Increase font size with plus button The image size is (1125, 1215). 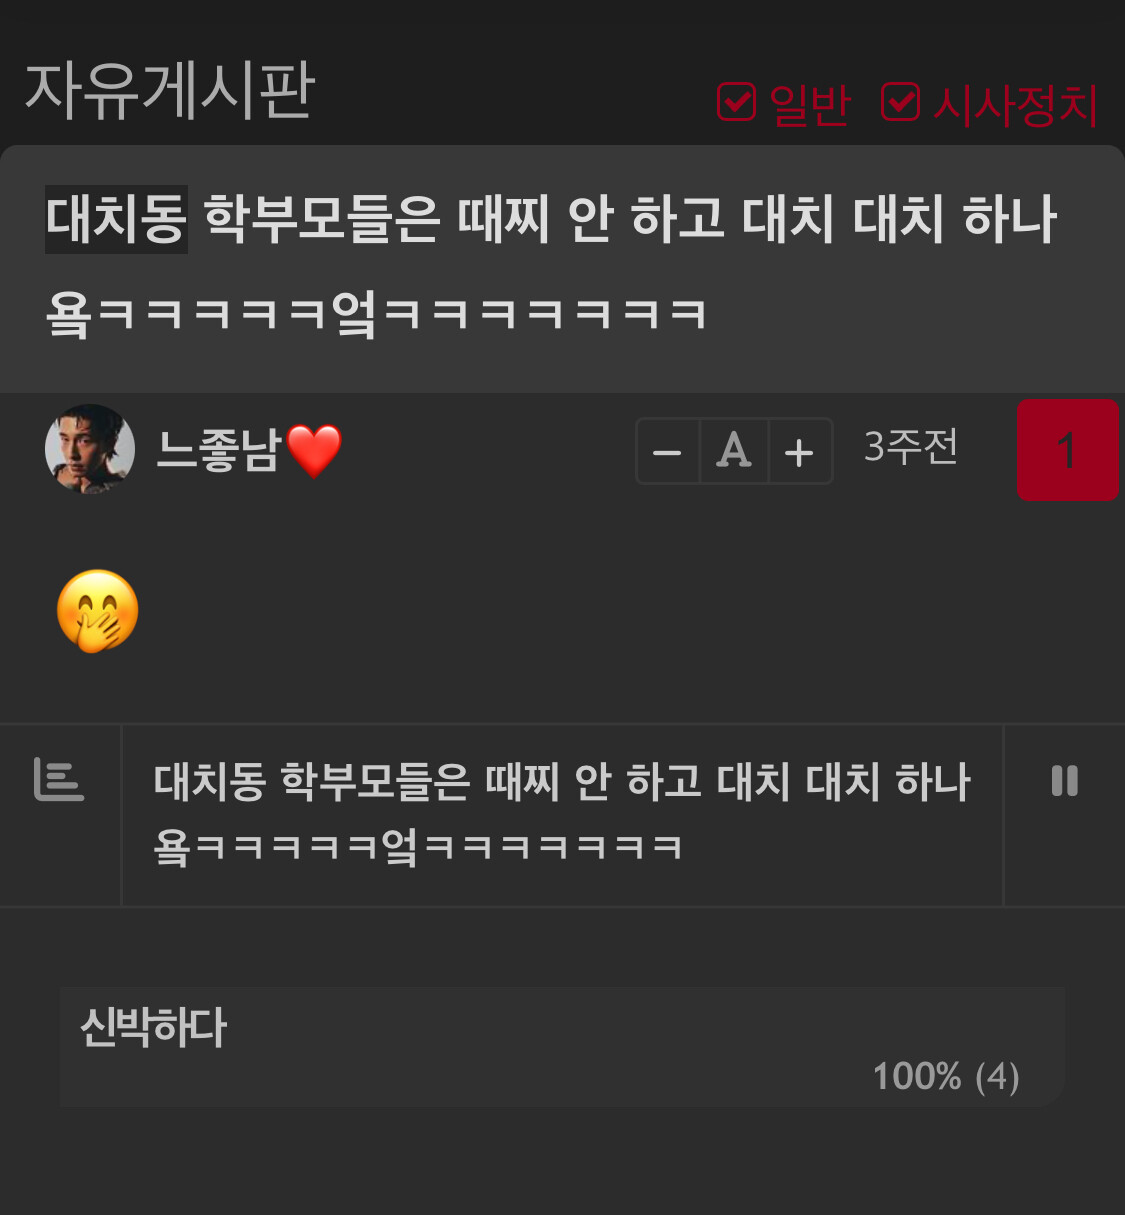click(x=799, y=452)
